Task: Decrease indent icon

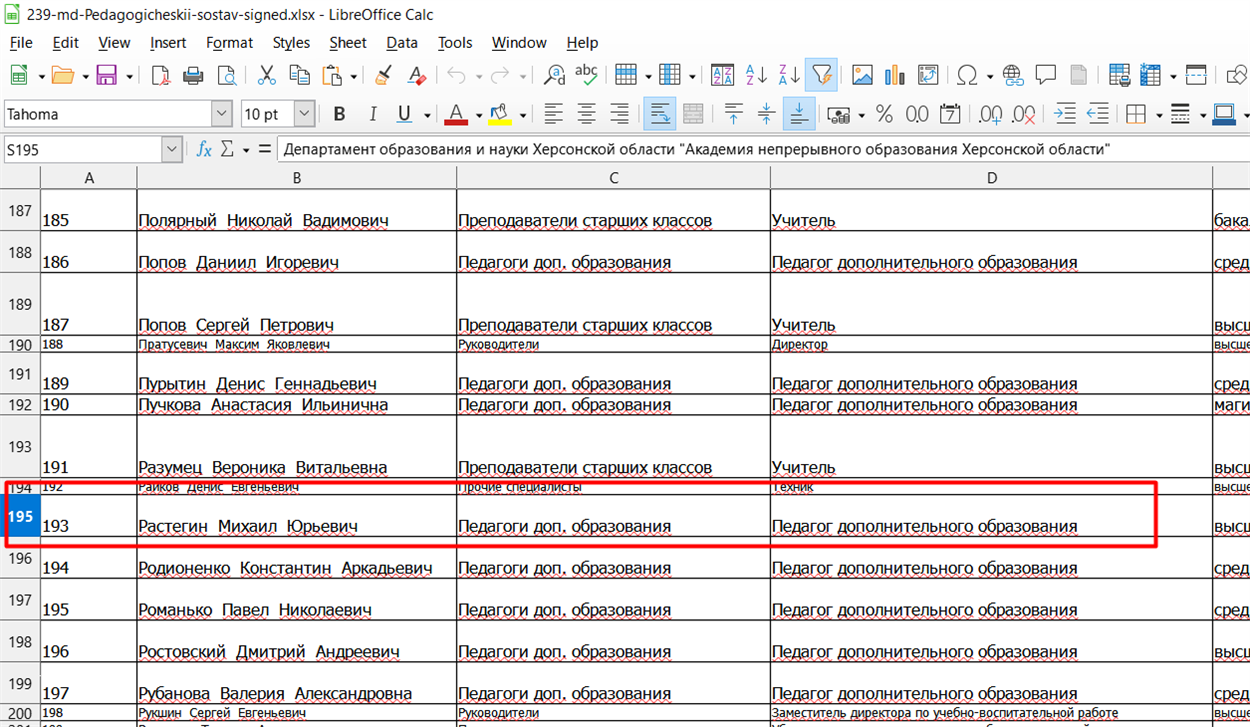Action: pos(1098,114)
